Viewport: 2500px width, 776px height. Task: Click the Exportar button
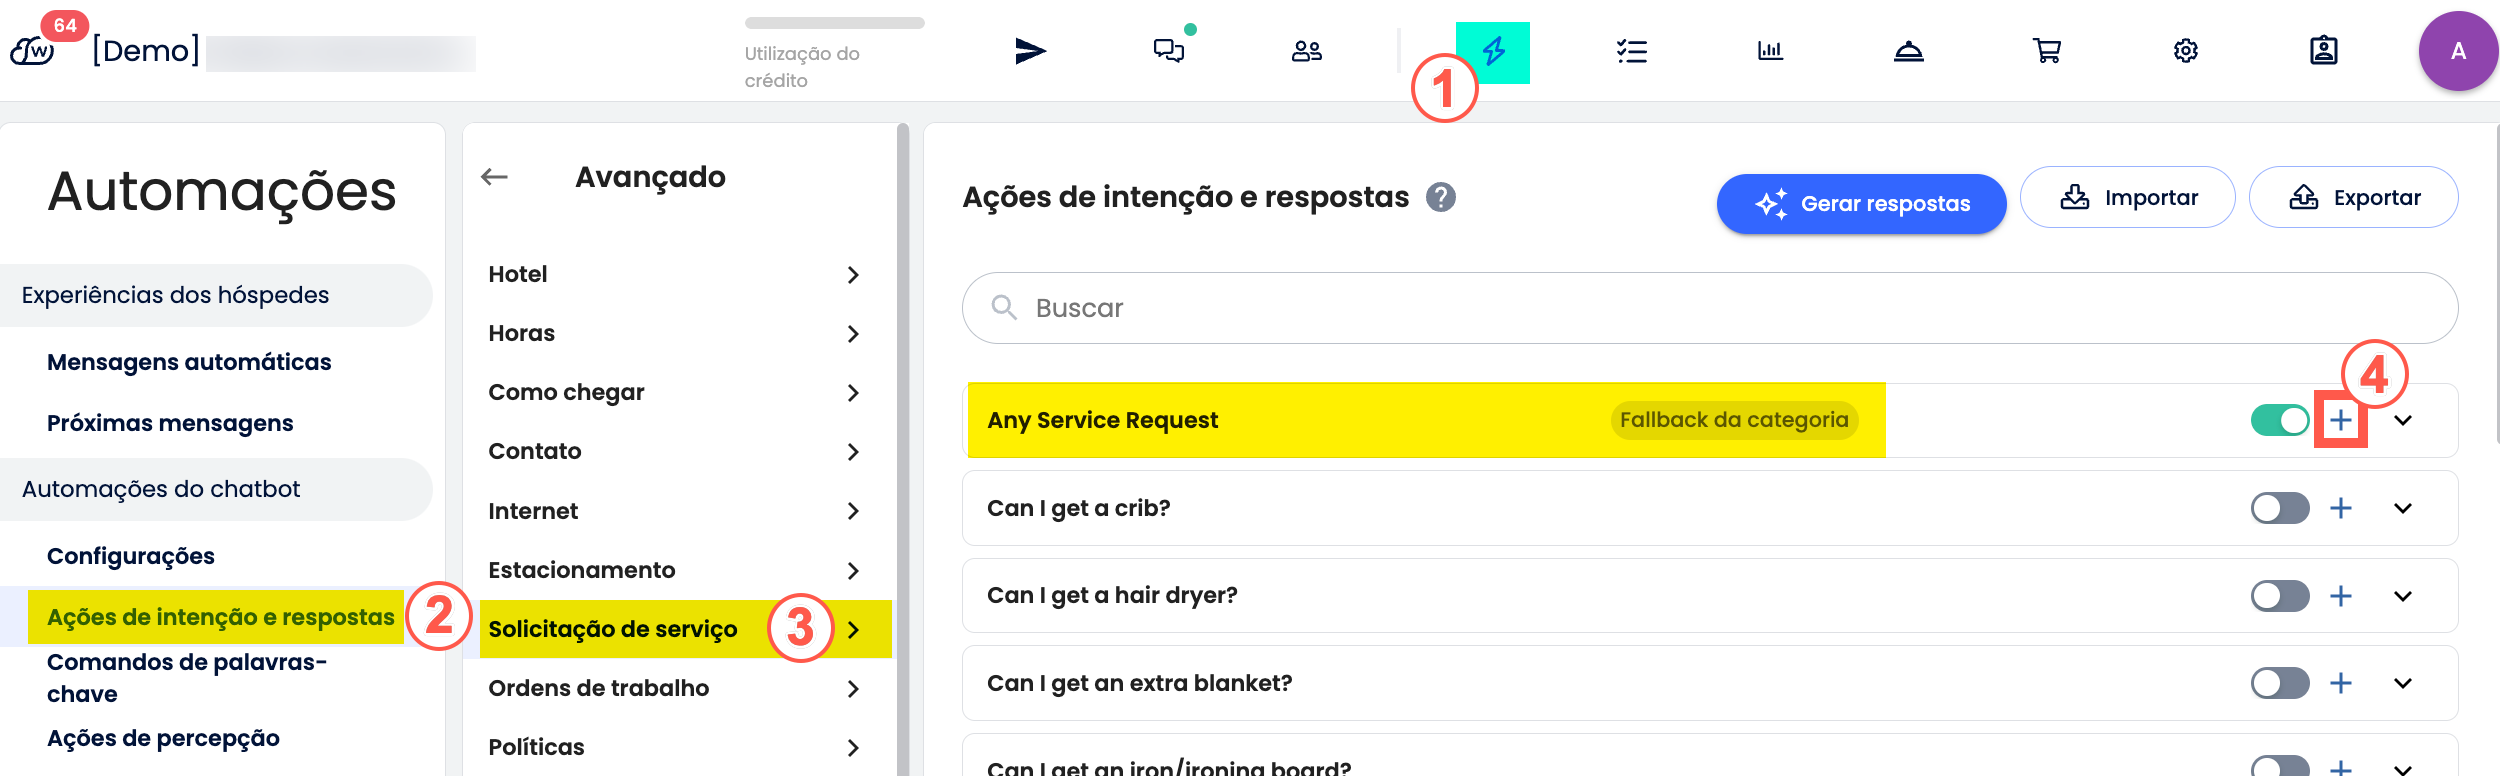click(x=2353, y=198)
